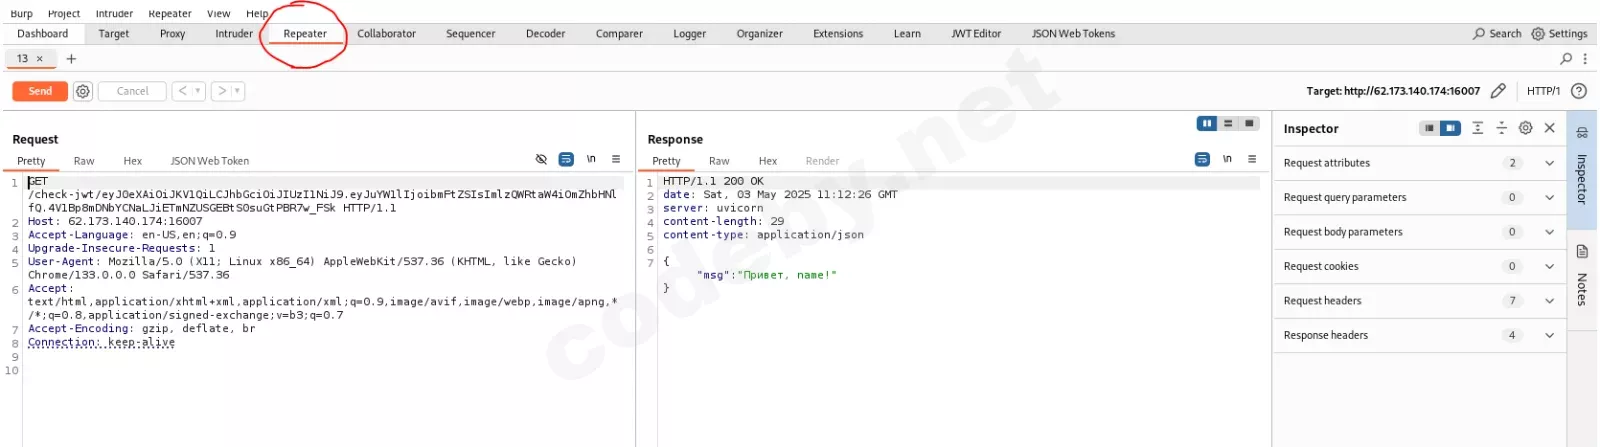This screenshot has width=1600, height=447.
Task: Dock Inspector layout to right option
Action: point(1451,128)
